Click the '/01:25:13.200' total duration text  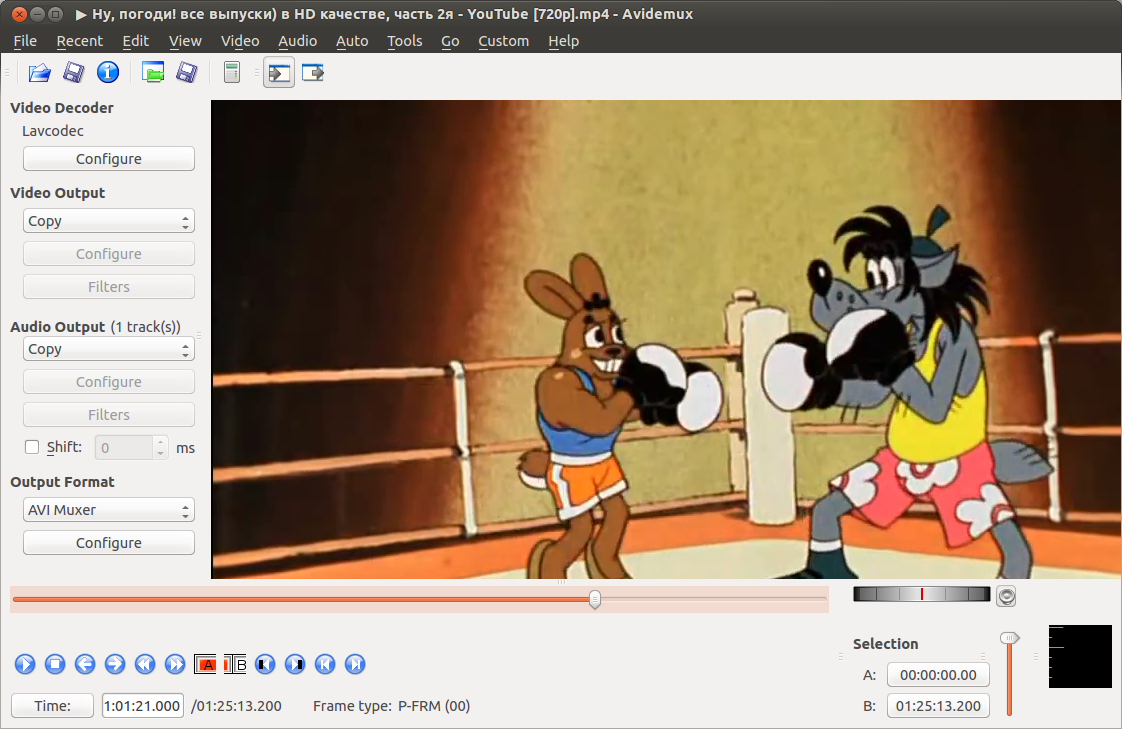236,706
